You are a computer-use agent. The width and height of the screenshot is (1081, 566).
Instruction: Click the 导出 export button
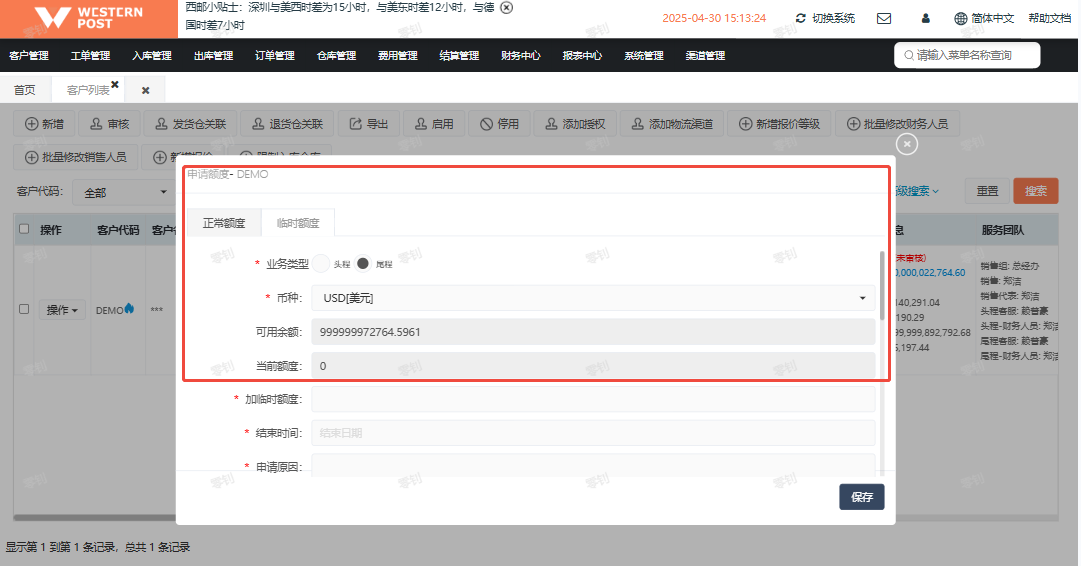369,124
